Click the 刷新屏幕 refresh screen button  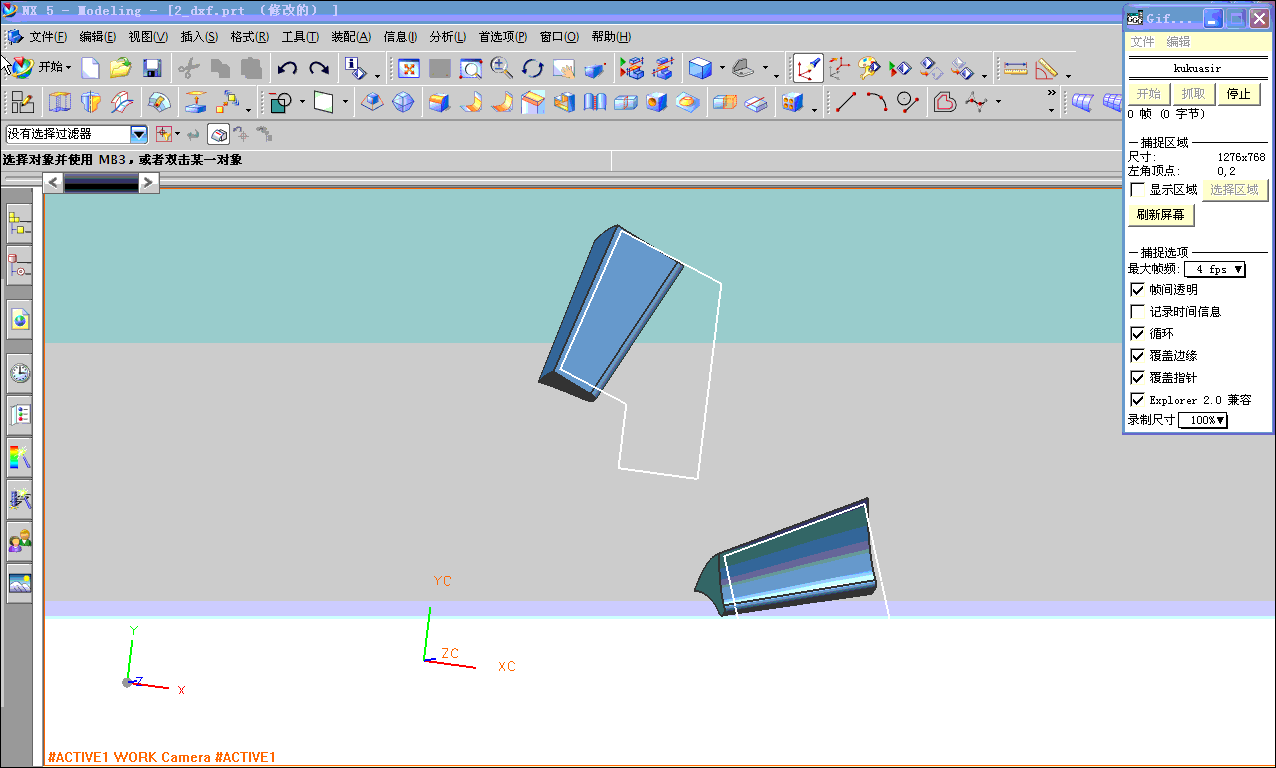click(x=1161, y=215)
